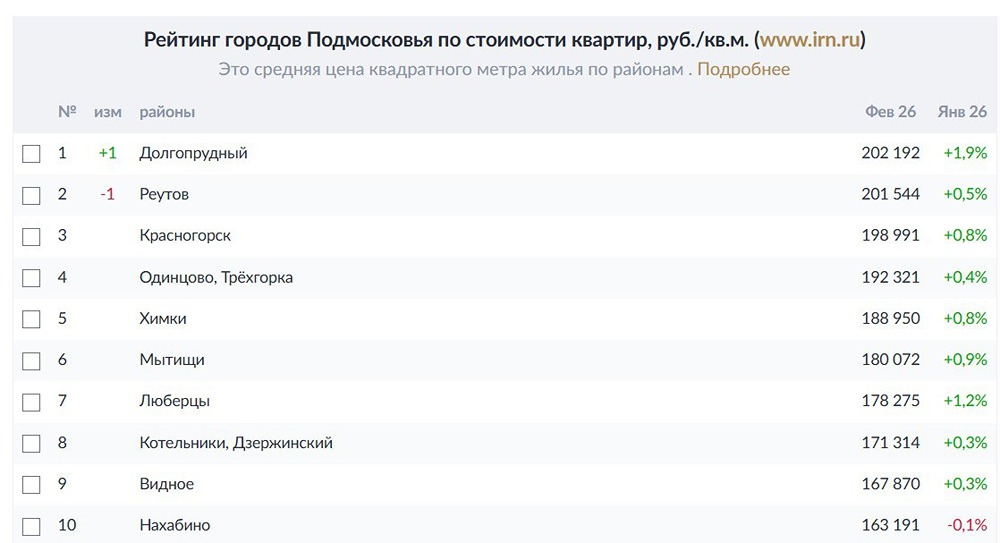The image size is (1000, 543).
Task: Check the Люберцы row checkbox
Action: click(x=31, y=402)
